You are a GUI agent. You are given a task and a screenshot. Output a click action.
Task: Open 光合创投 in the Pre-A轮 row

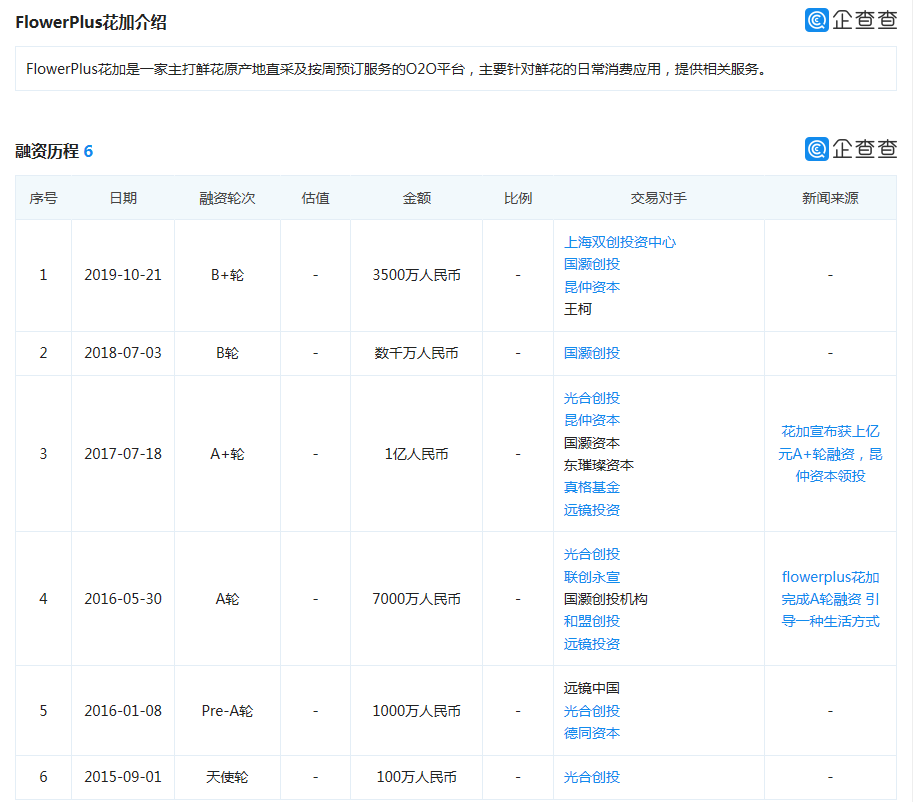[x=592, y=711]
